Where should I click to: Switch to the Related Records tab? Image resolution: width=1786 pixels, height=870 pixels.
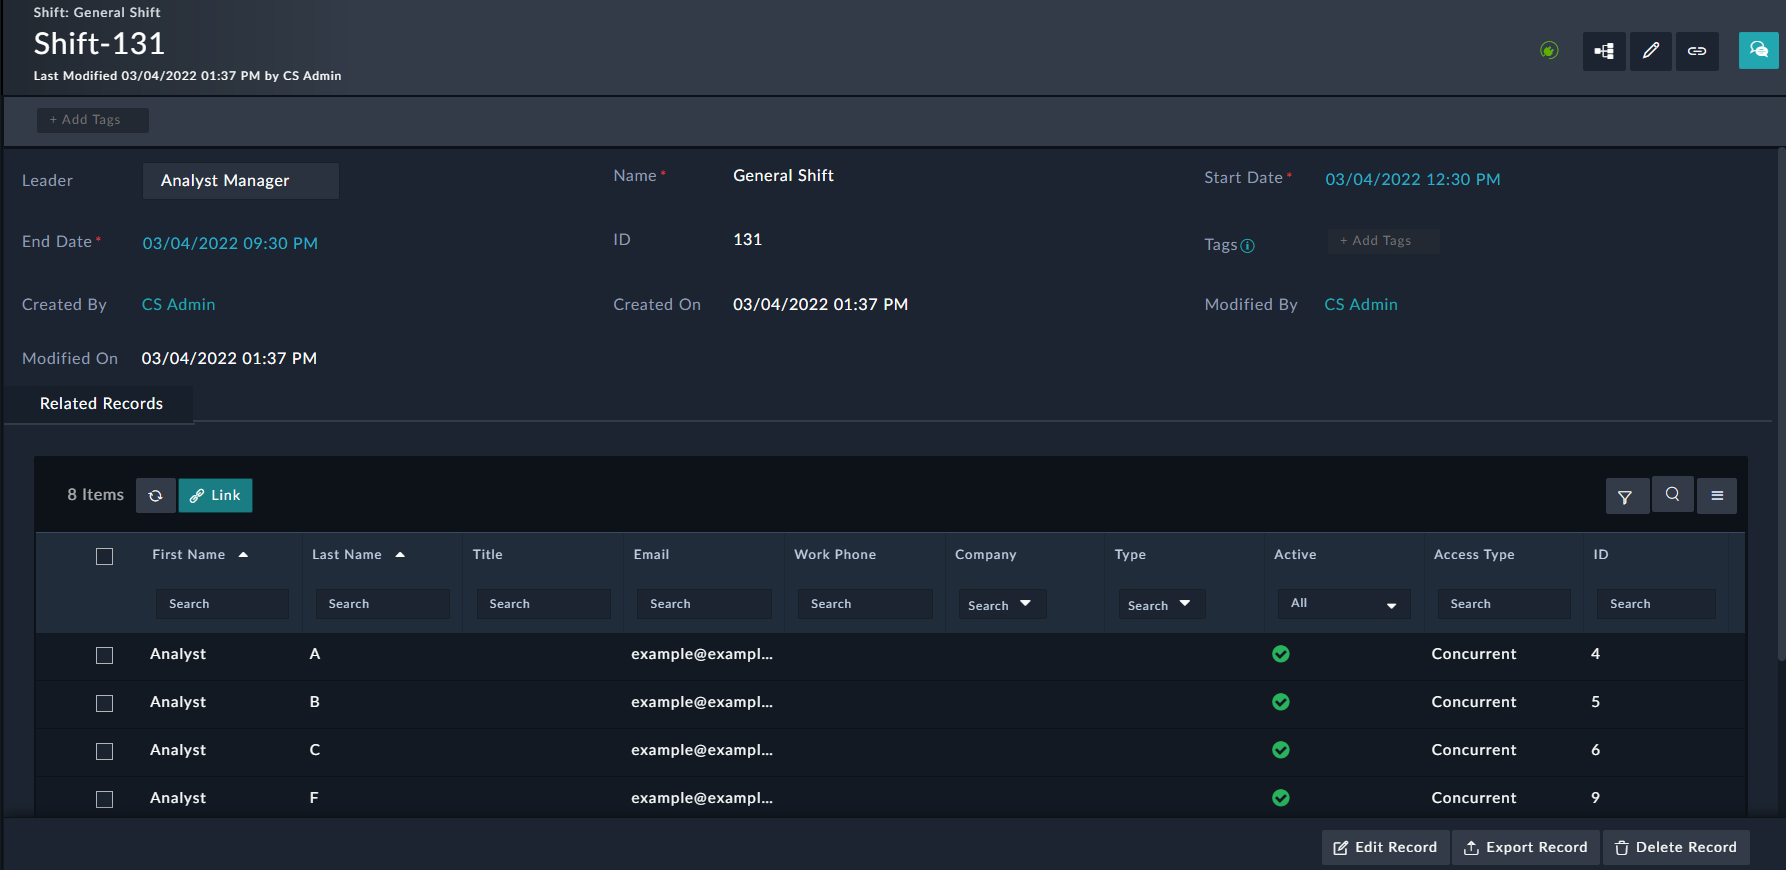101,404
